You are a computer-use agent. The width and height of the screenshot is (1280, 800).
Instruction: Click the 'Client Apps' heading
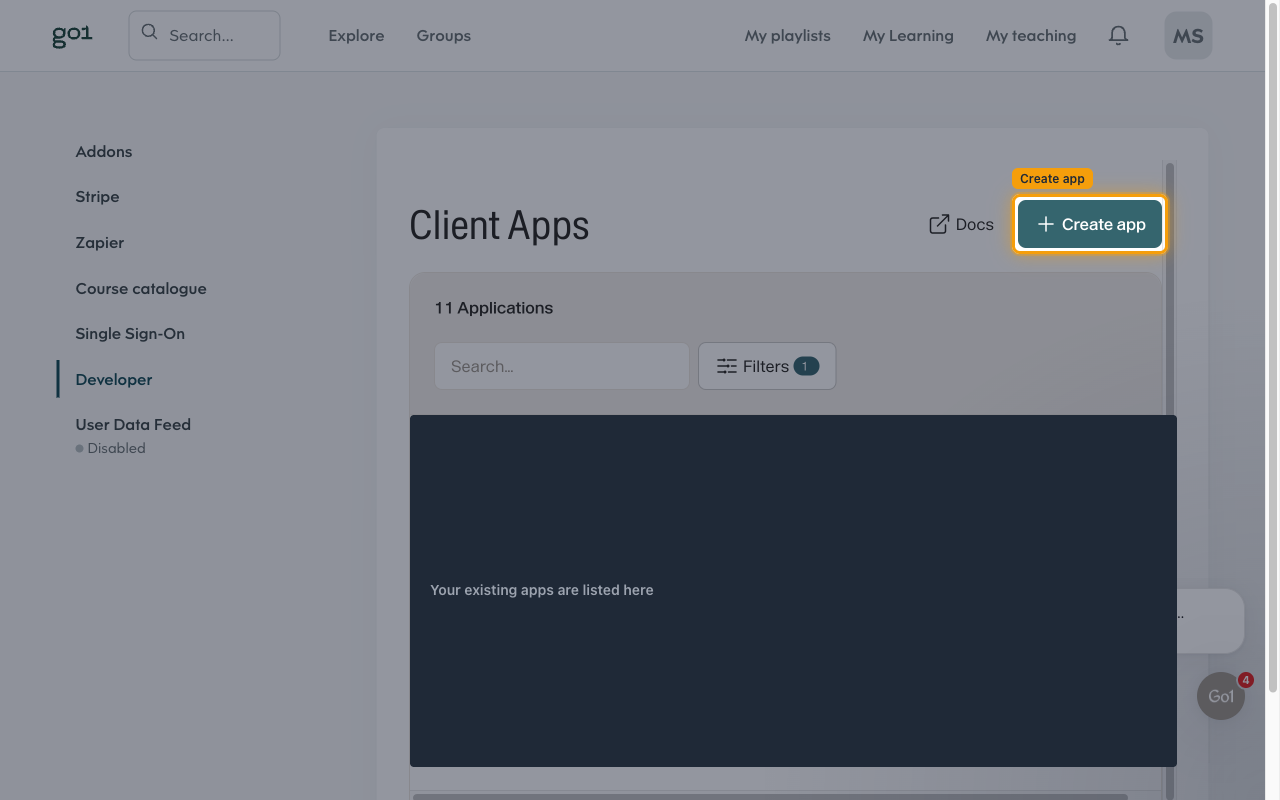click(499, 225)
